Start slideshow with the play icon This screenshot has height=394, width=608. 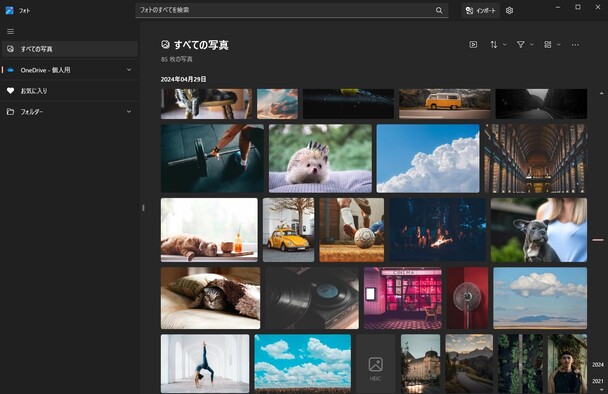click(473, 45)
